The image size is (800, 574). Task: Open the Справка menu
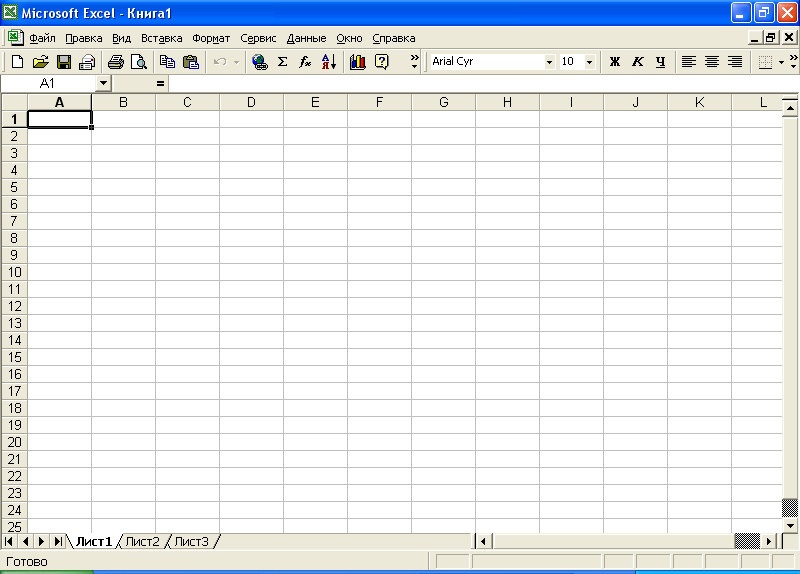393,38
